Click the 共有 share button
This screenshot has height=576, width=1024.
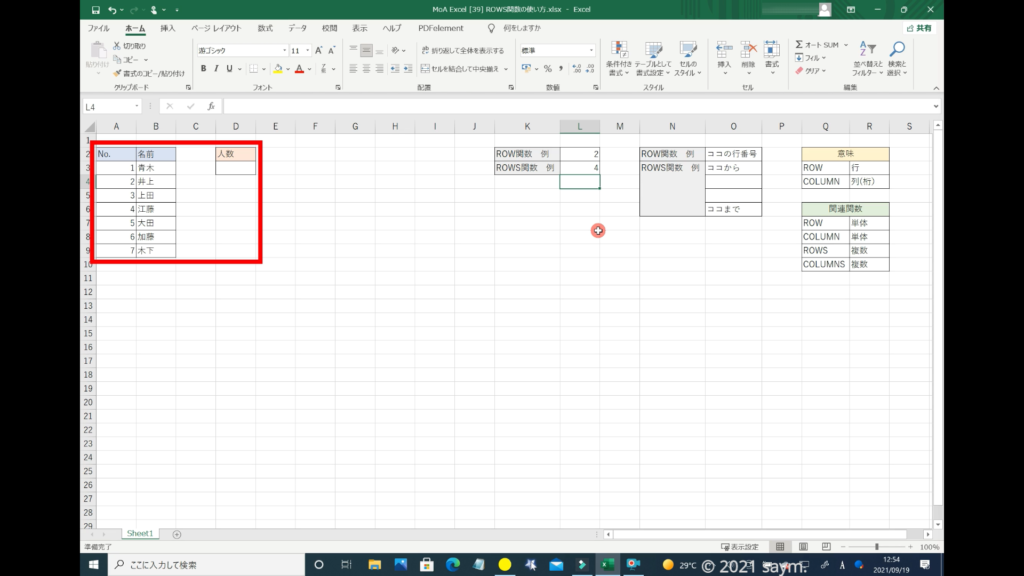pos(919,28)
